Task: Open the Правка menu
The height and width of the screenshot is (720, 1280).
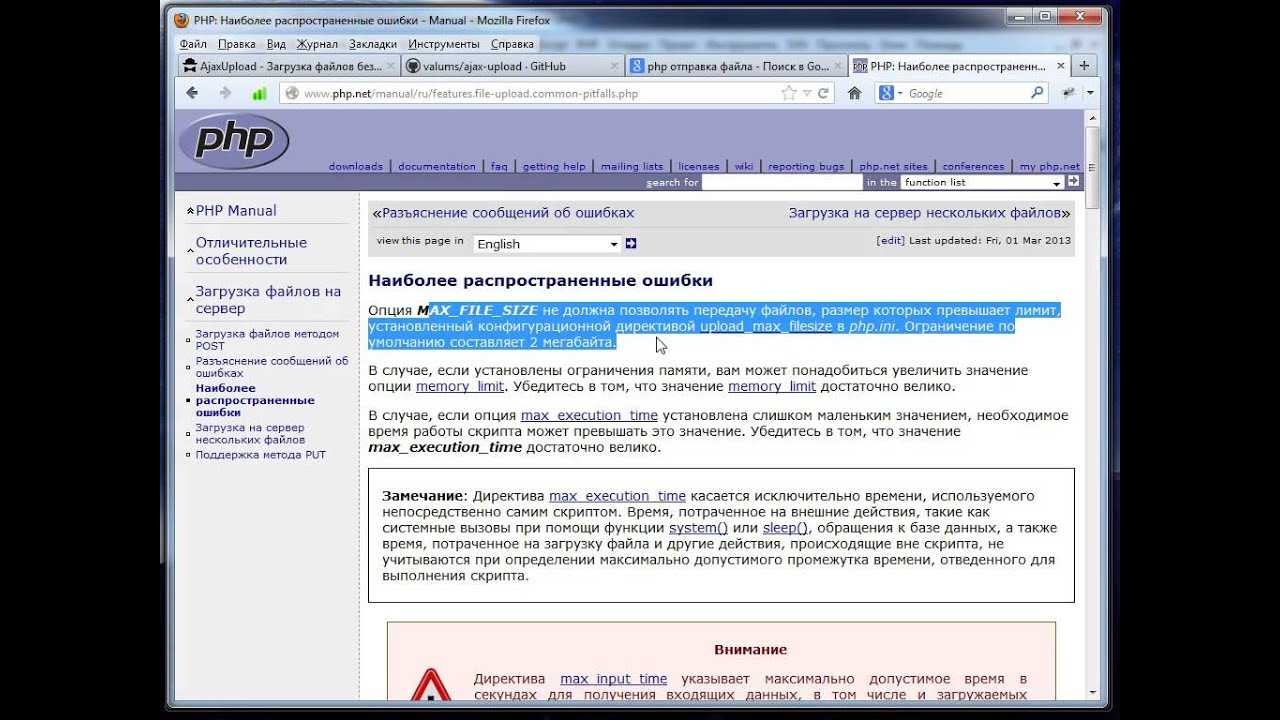Action: (237, 44)
